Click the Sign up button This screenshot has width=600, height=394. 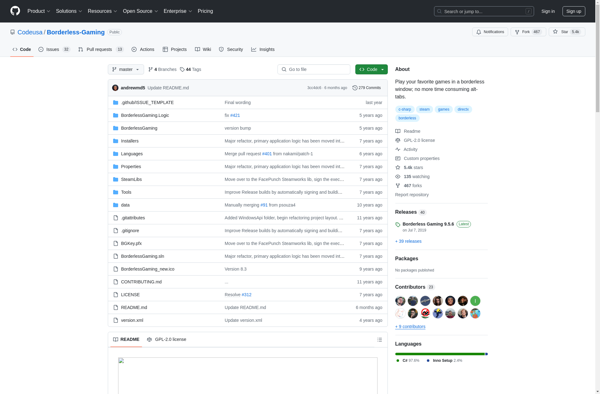(x=573, y=11)
